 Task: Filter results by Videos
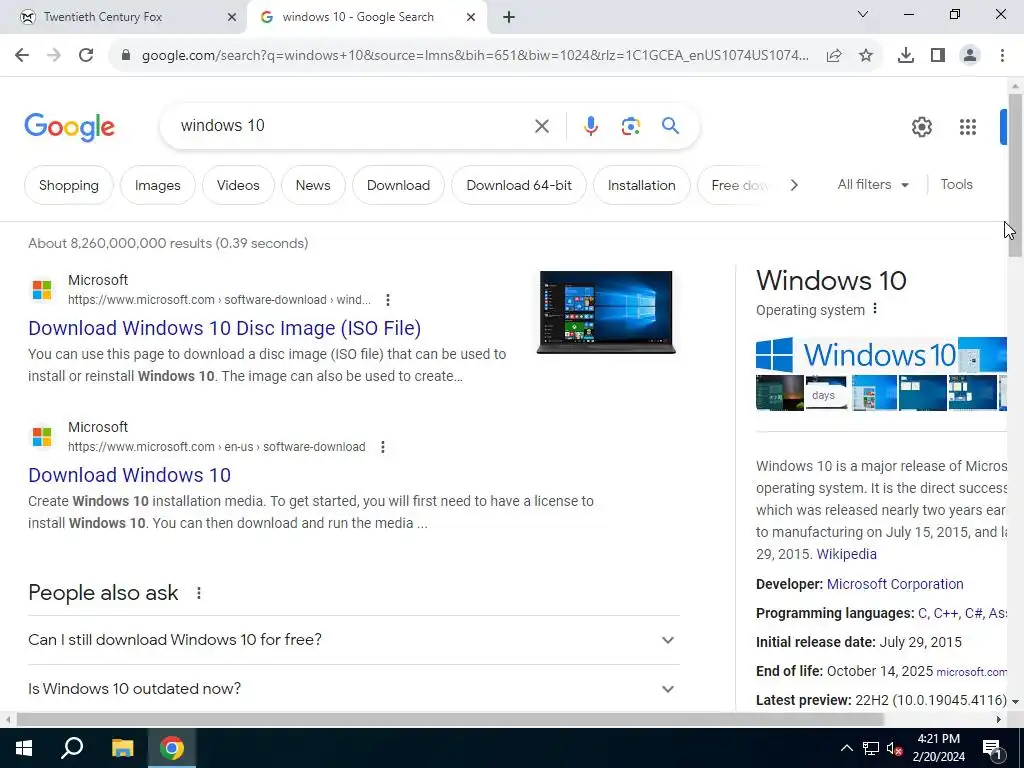pyautogui.click(x=238, y=185)
